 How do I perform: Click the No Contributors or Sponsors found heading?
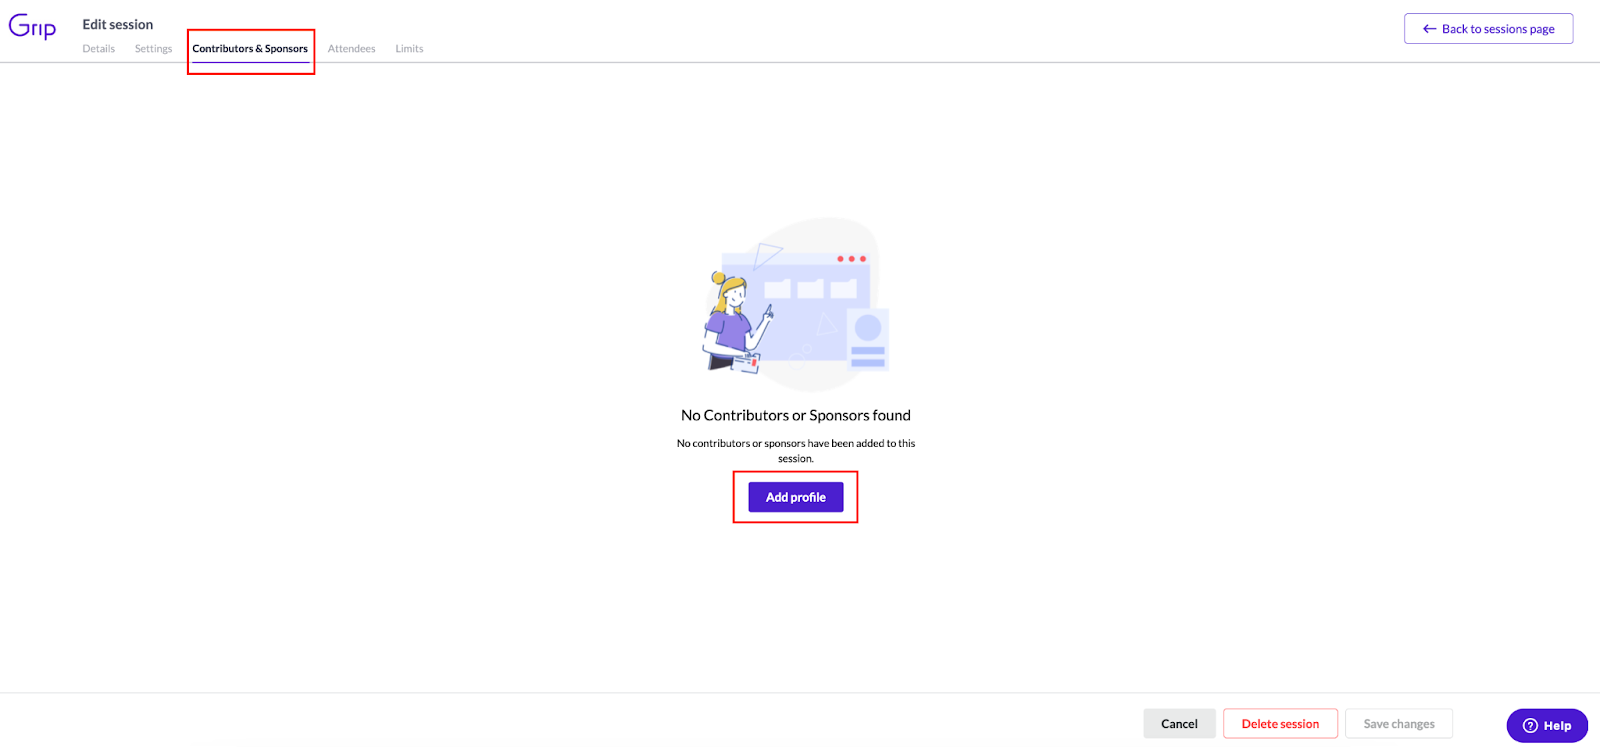point(796,415)
